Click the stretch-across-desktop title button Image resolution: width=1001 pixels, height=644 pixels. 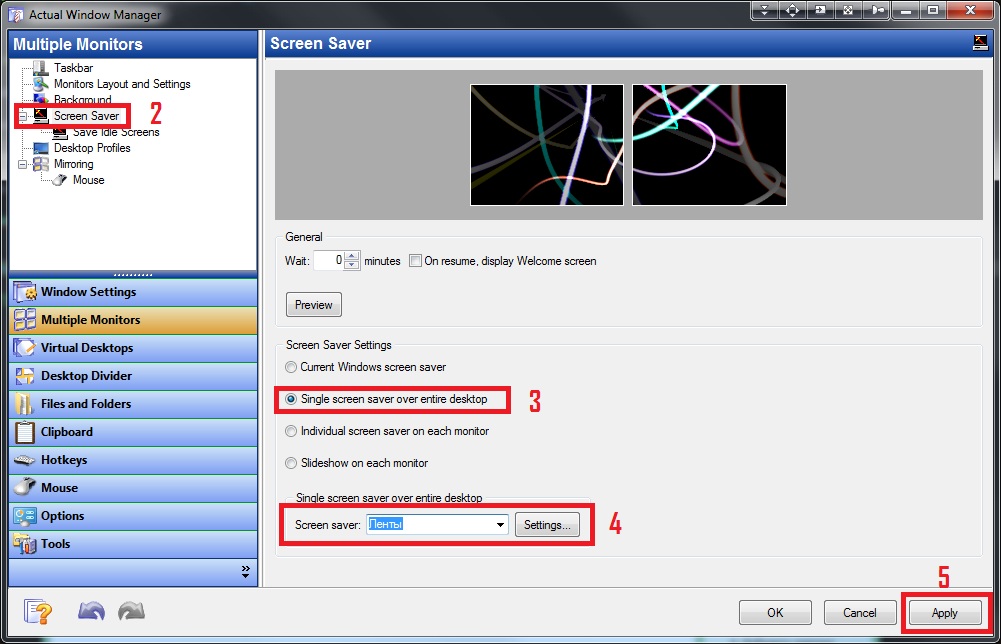coord(848,10)
